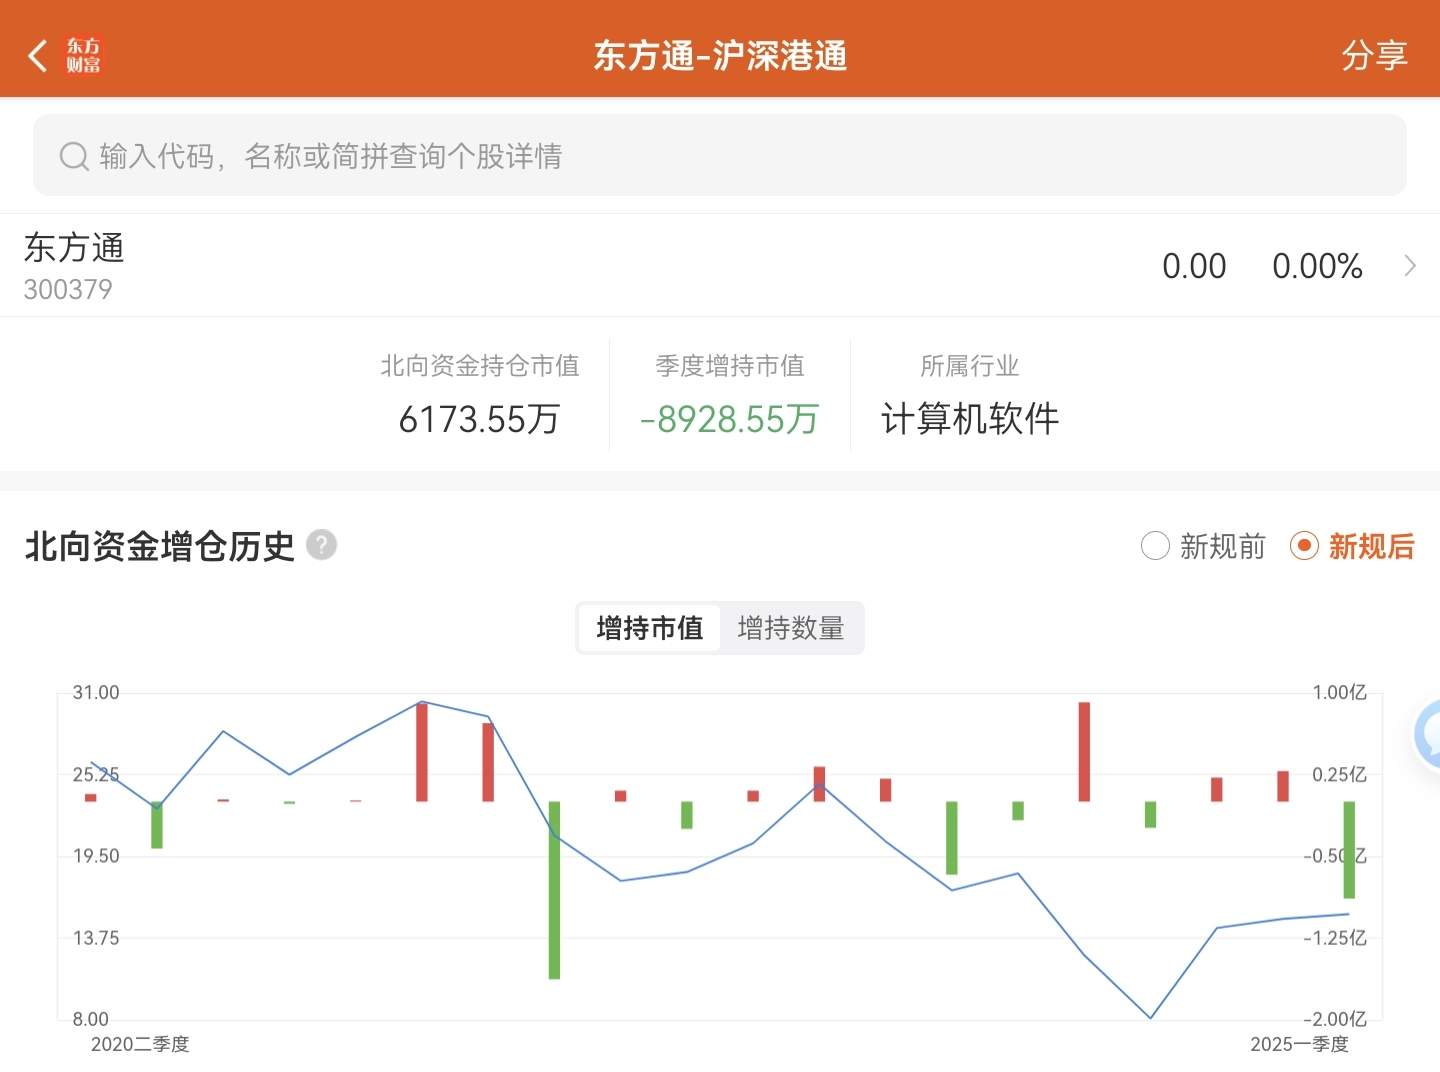This screenshot has height=1072, width=1440.
Task: Click the tallest green negative bar
Action: tap(554, 890)
